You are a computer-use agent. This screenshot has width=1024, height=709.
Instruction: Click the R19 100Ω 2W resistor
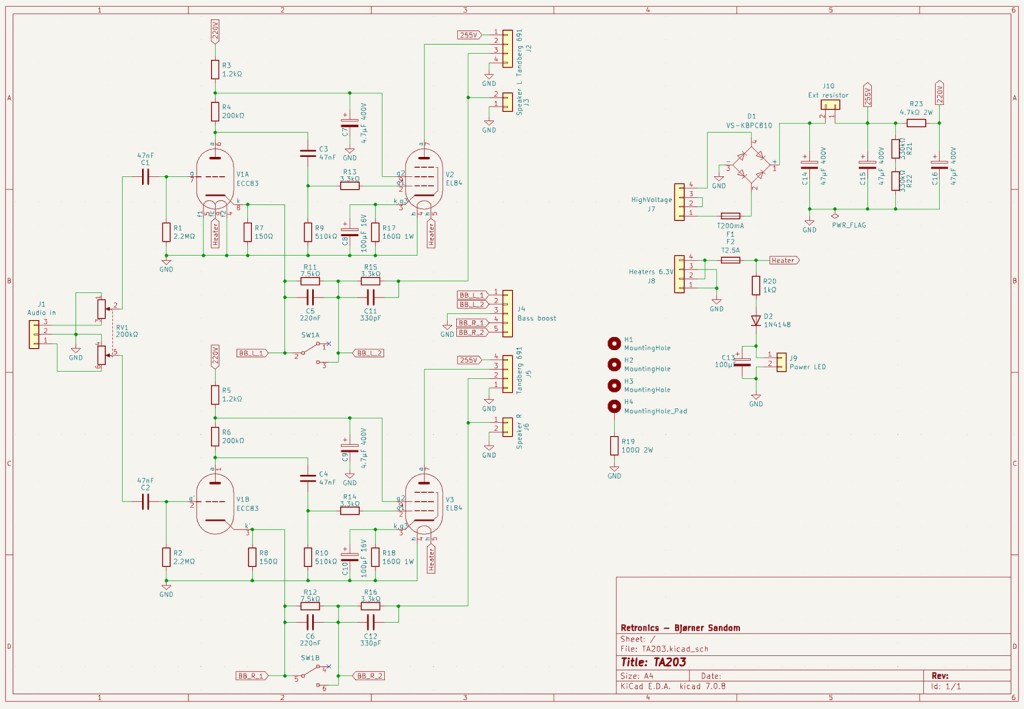click(x=614, y=446)
